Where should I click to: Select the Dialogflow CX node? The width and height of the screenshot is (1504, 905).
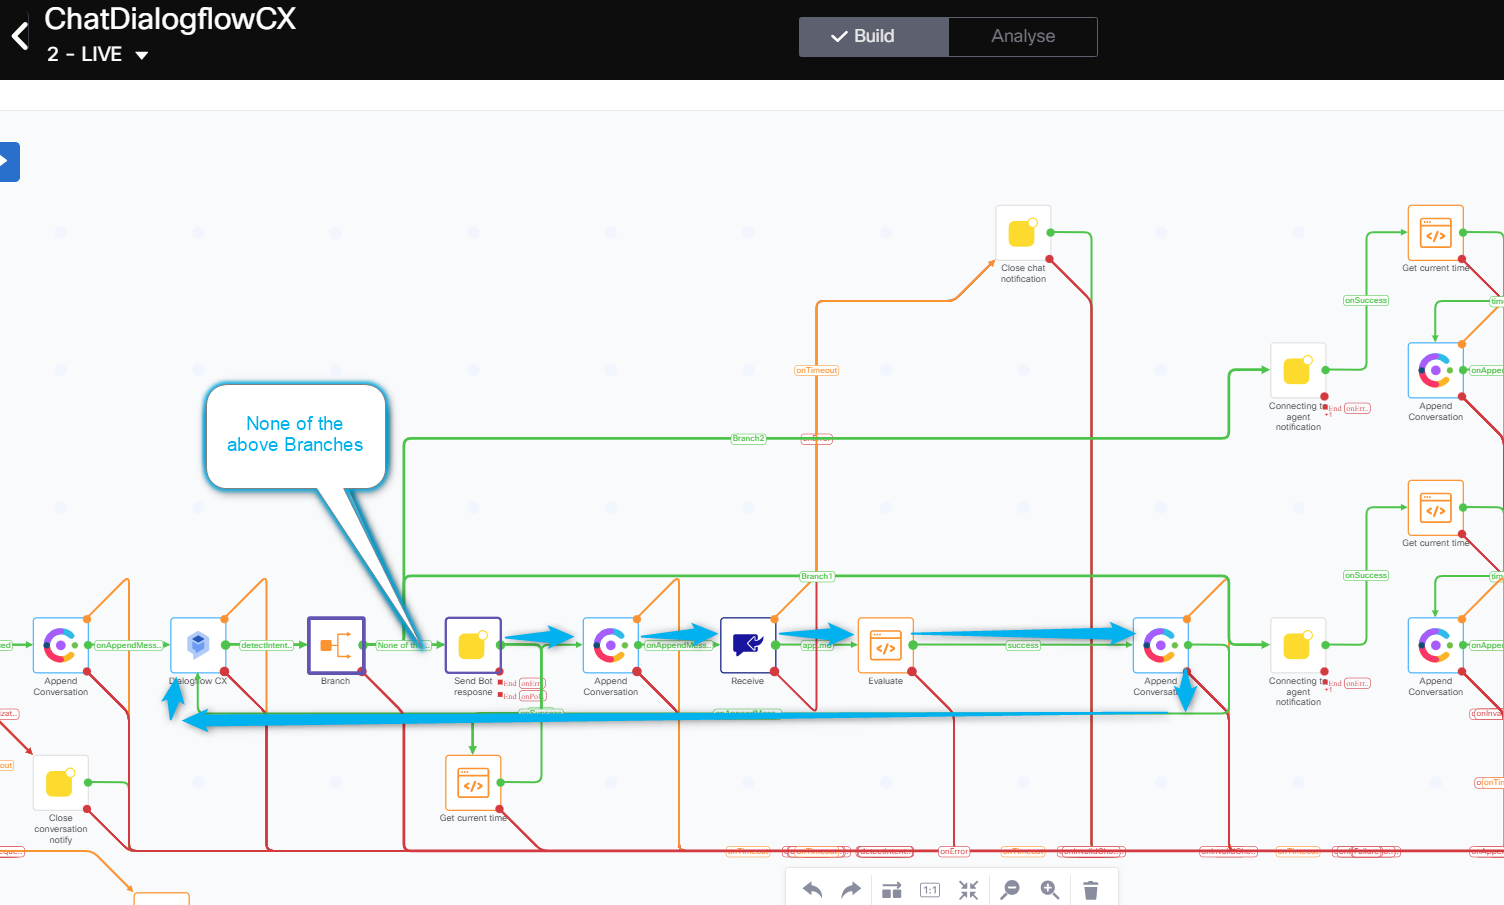(x=198, y=645)
